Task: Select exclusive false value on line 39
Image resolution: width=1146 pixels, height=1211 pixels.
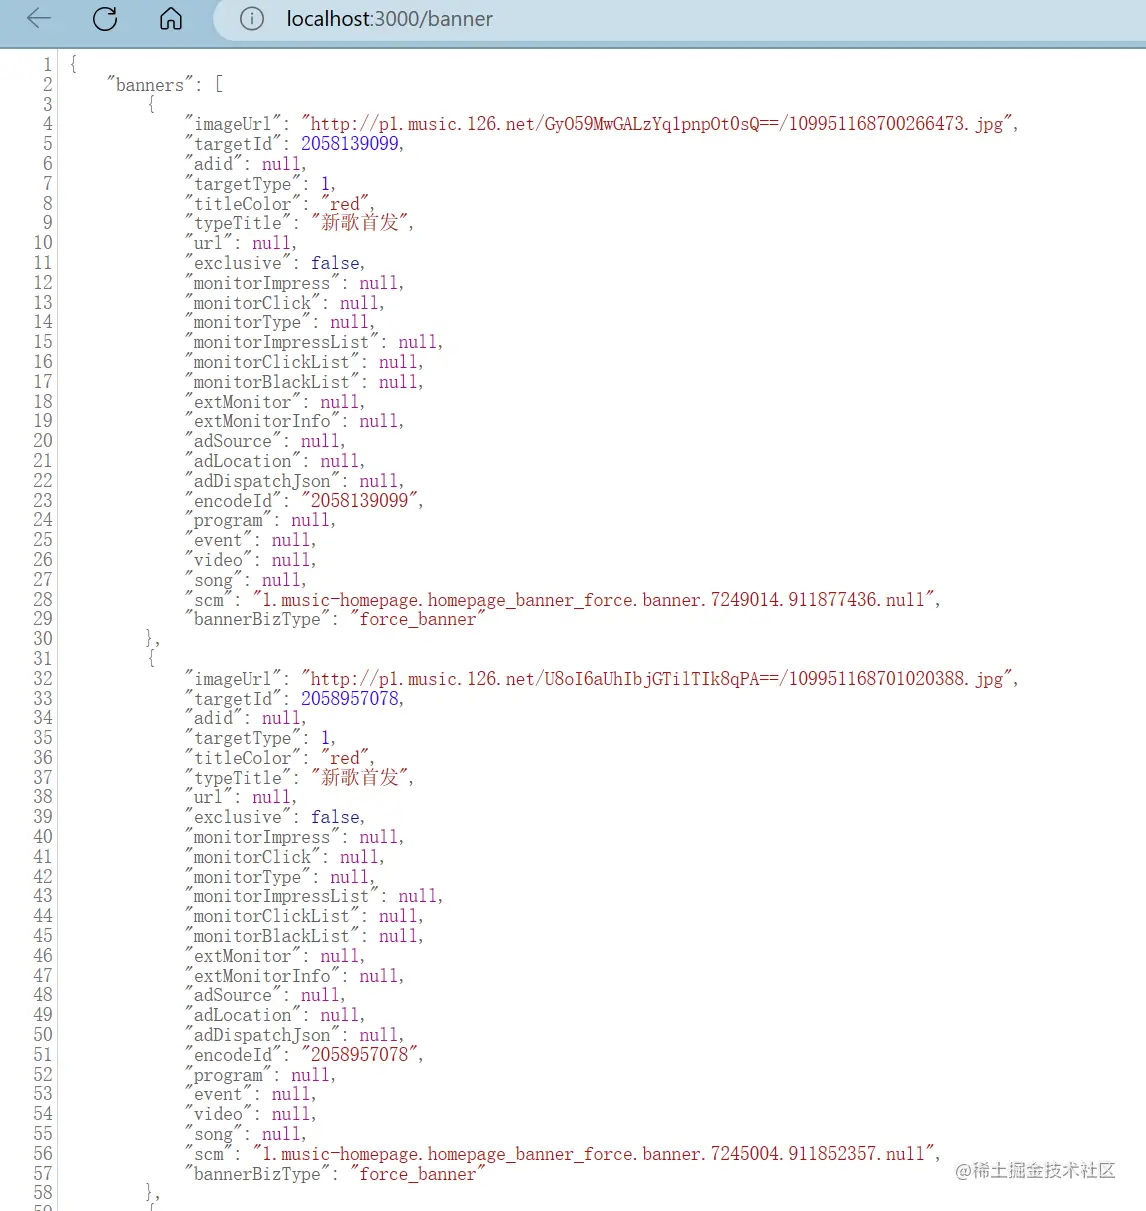Action: tap(335, 817)
